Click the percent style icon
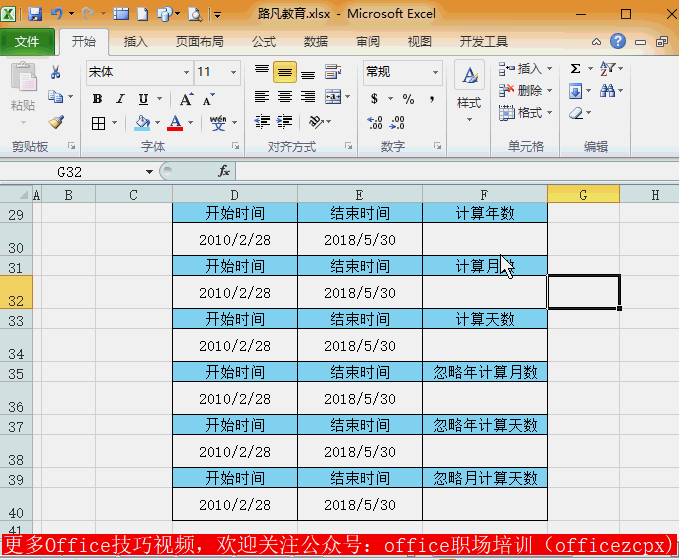Image resolution: width=679 pixels, height=560 pixels. click(408, 99)
